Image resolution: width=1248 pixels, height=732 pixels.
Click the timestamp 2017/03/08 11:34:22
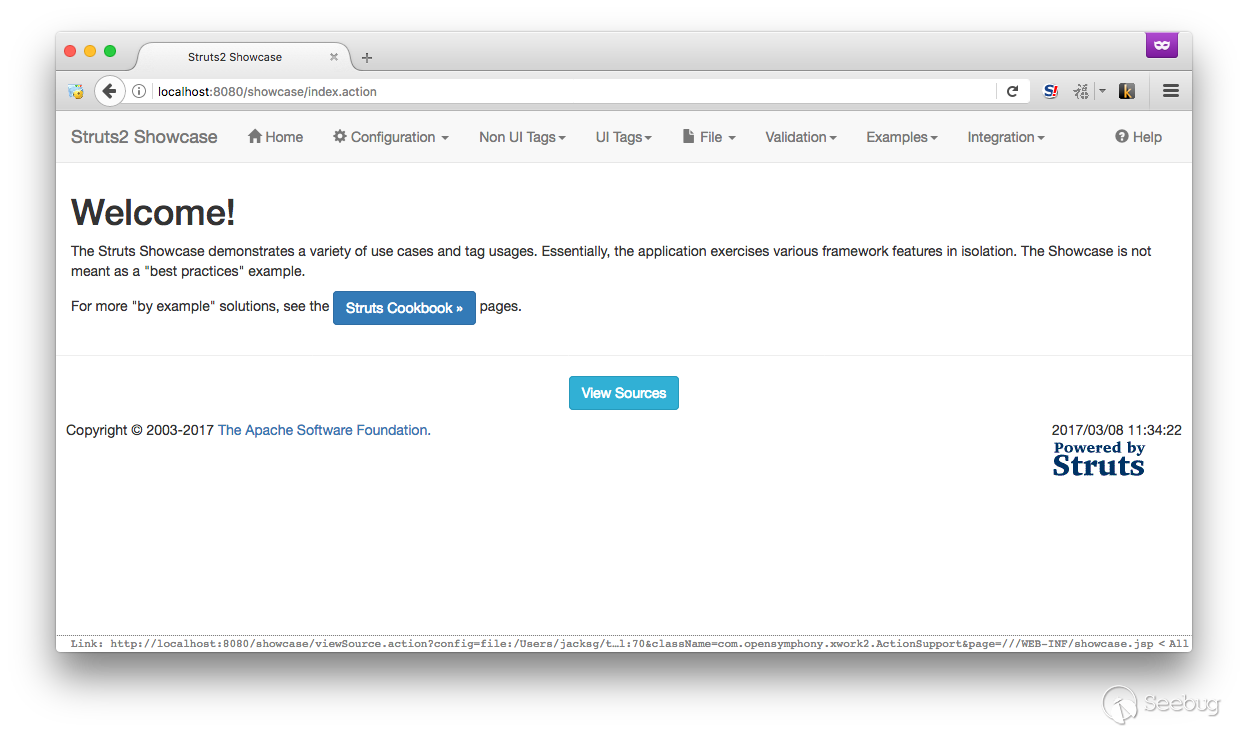click(1117, 430)
